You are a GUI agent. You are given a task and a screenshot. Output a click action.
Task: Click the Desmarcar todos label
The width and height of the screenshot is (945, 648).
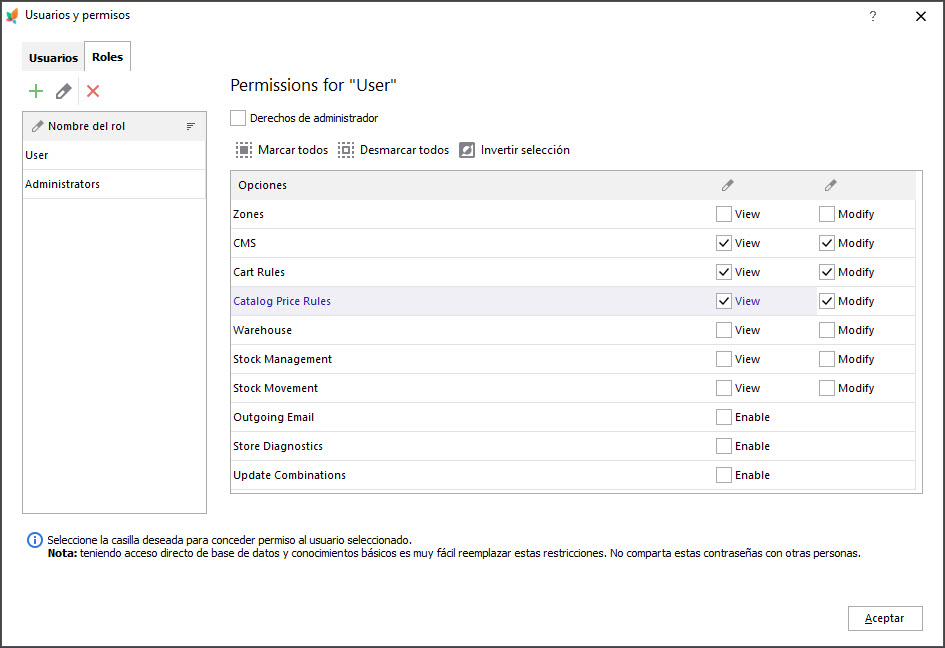[x=404, y=150]
